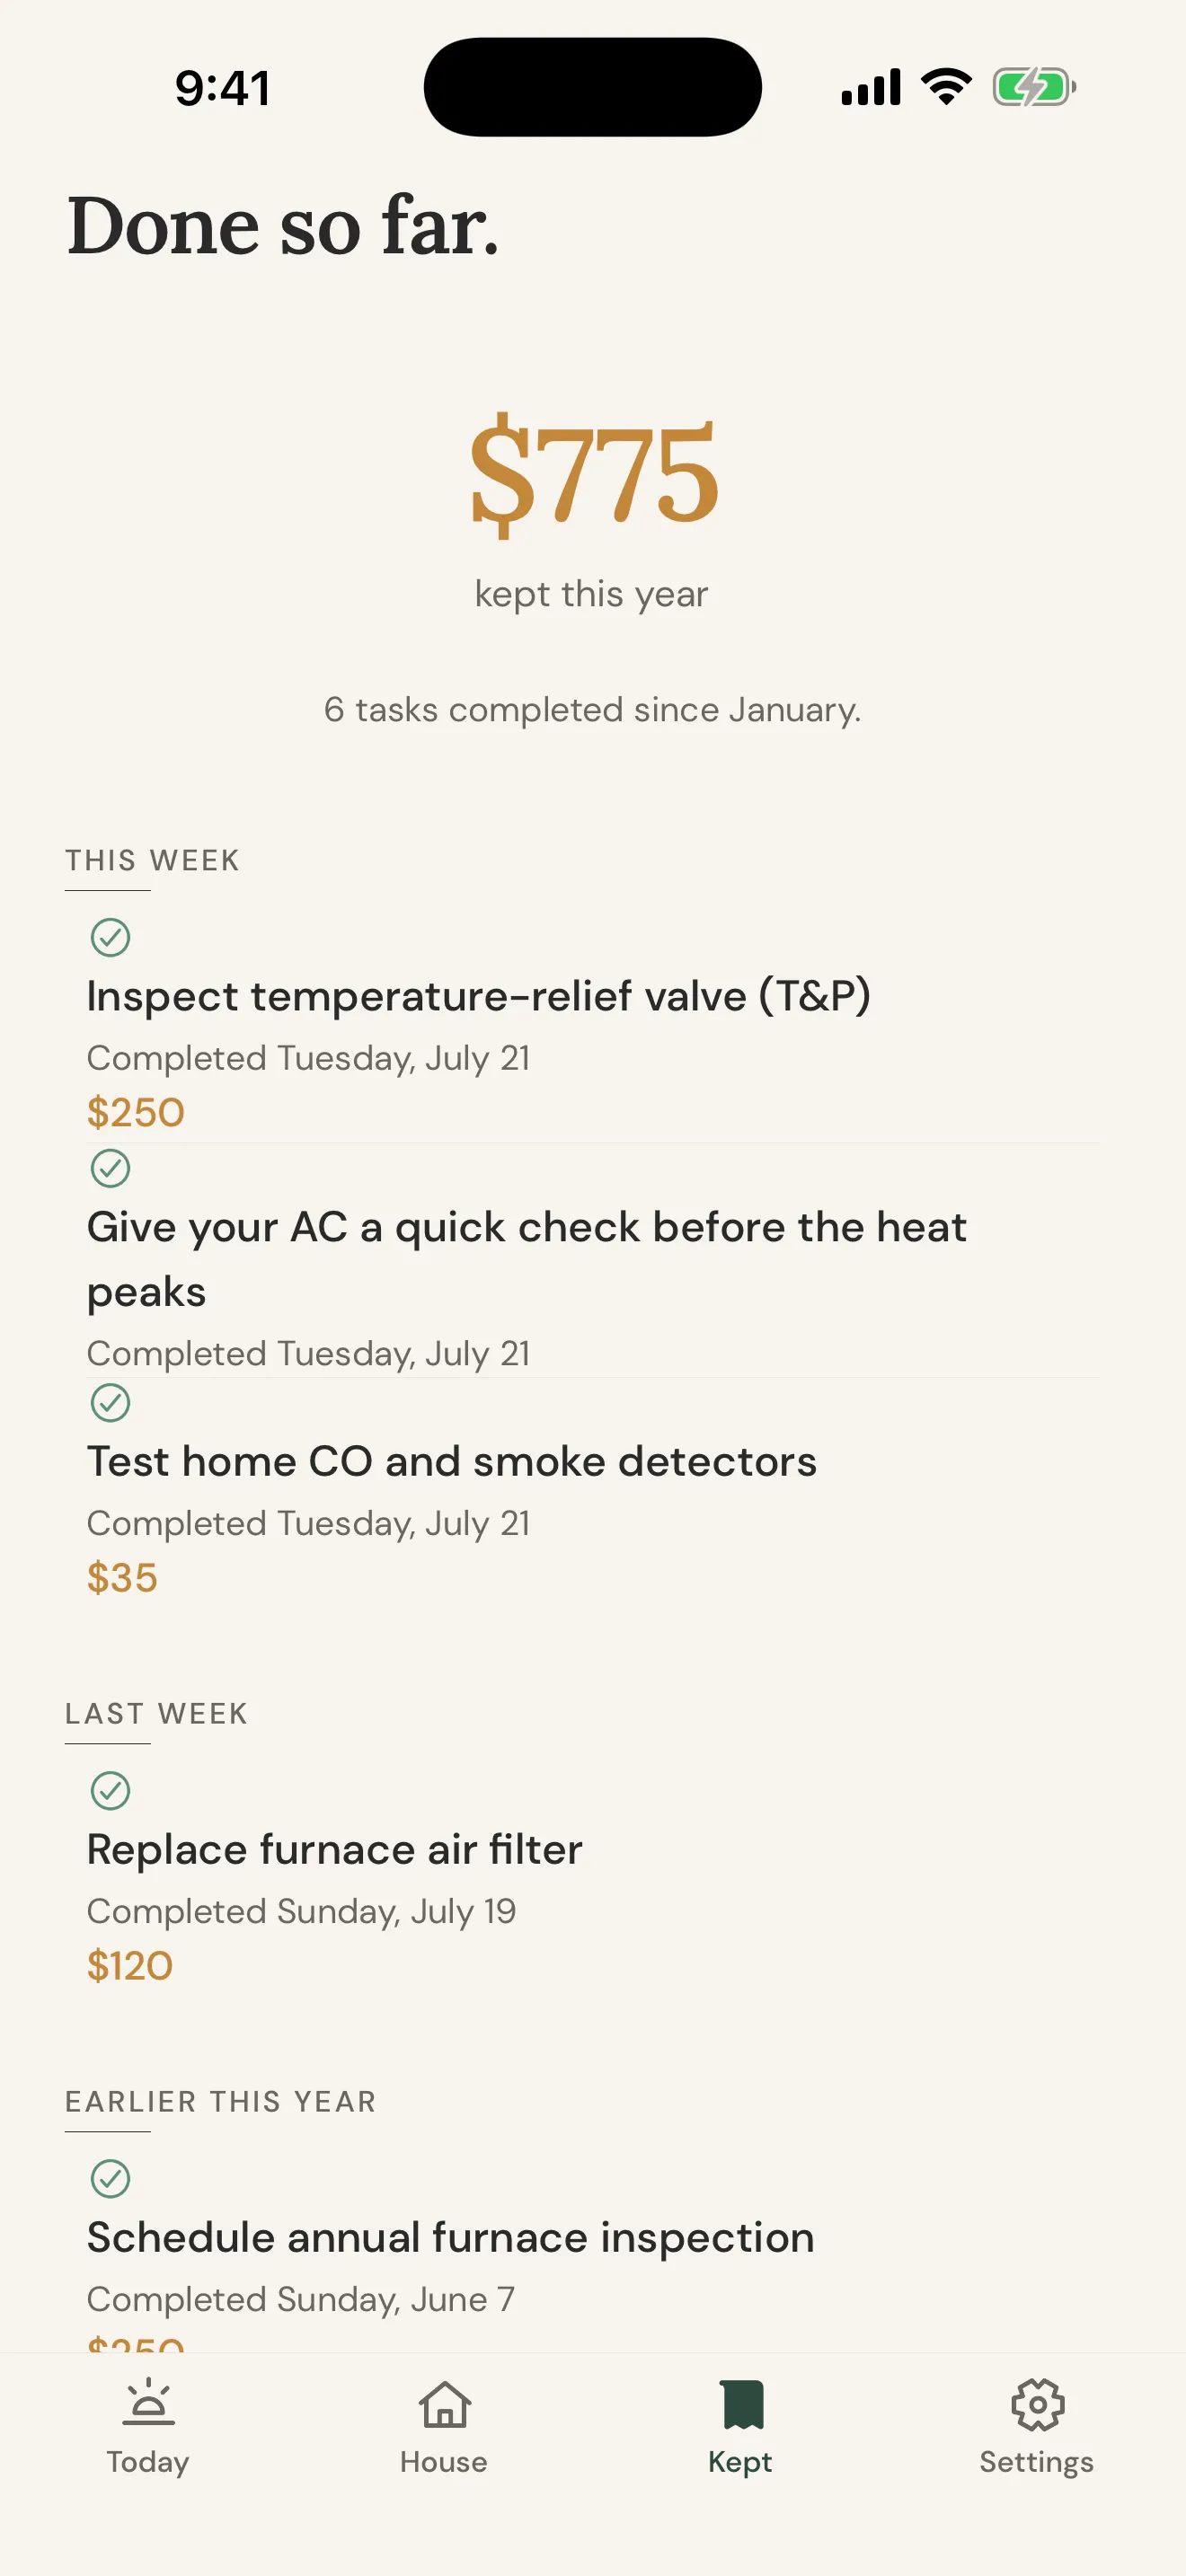Viewport: 1186px width, 2576px height.
Task: Open the Settings gear icon
Action: click(1037, 2404)
